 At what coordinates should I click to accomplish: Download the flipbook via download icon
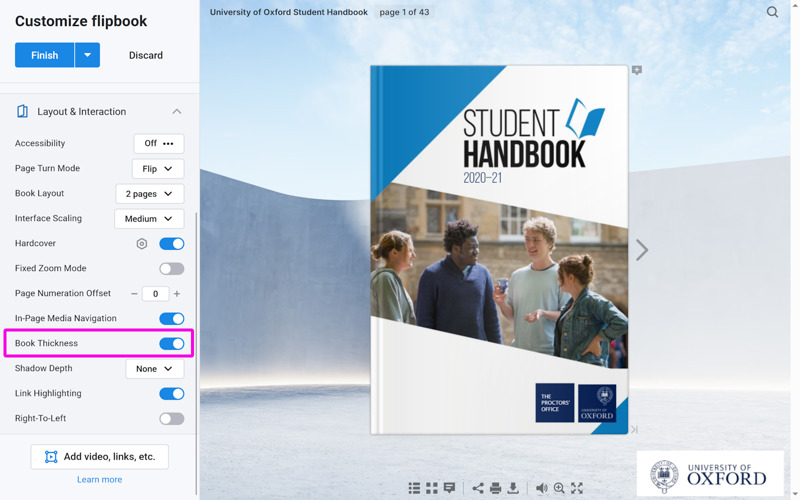tap(513, 488)
